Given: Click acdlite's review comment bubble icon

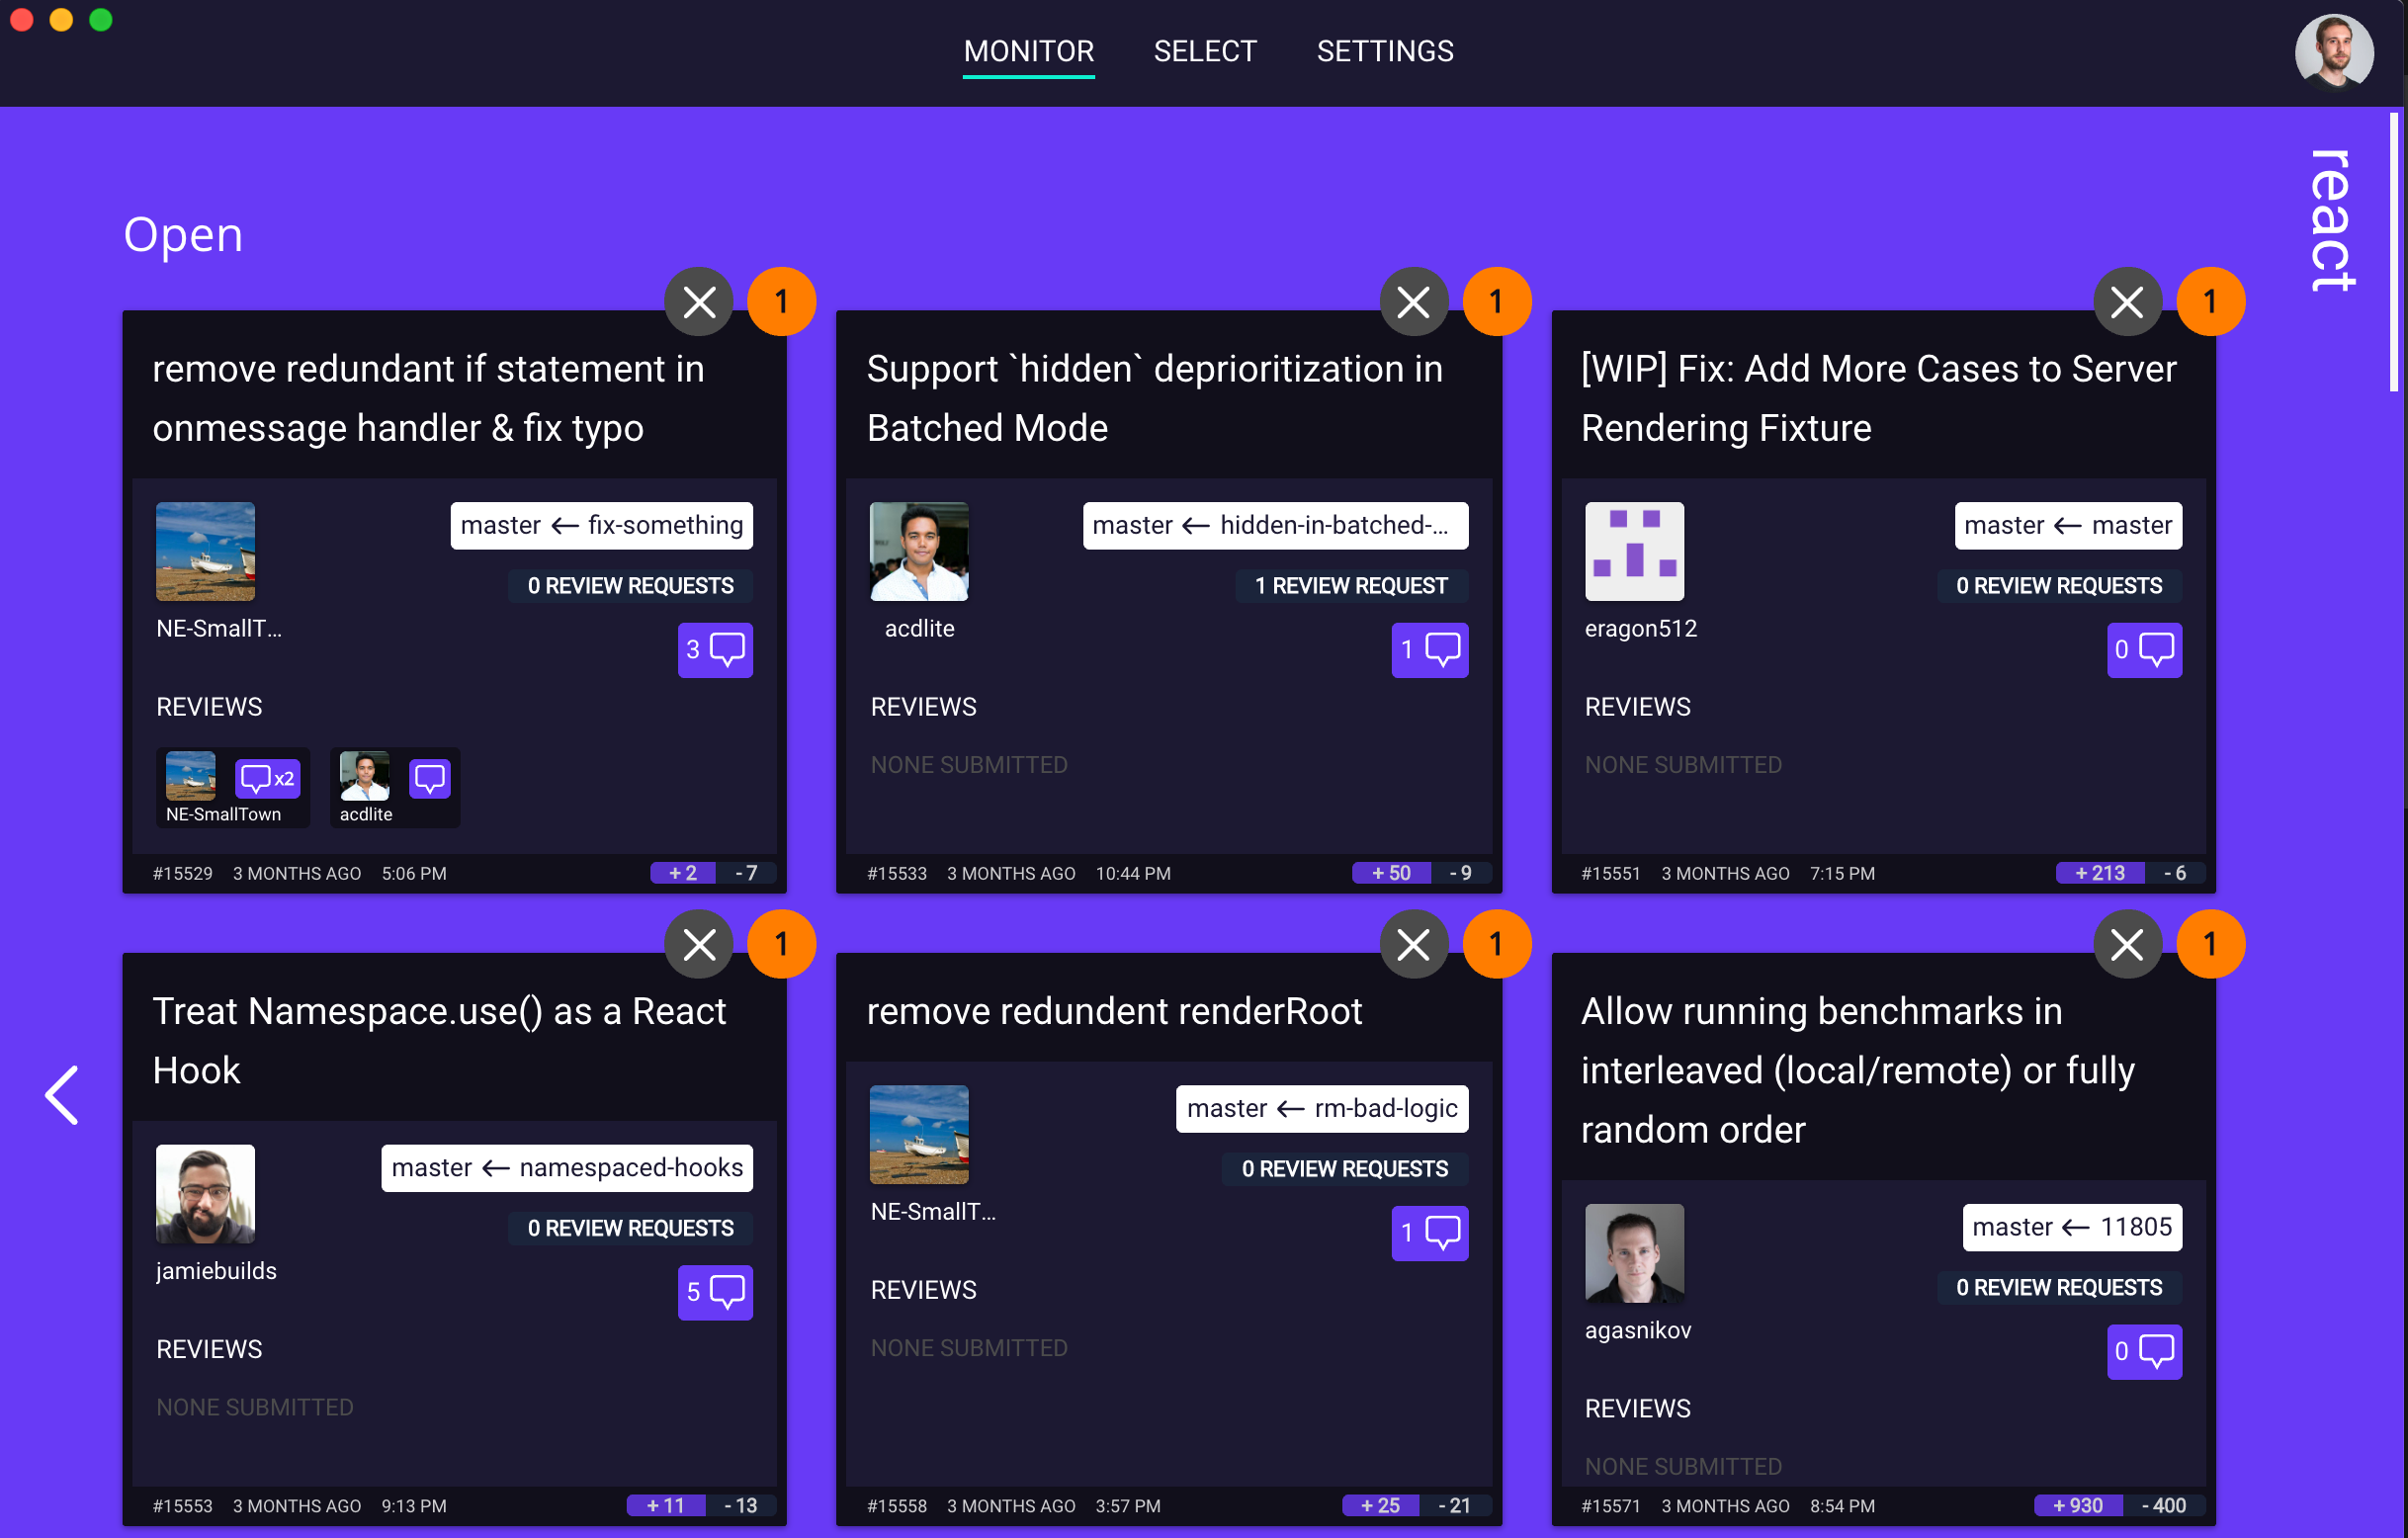Looking at the screenshot, I should (429, 778).
